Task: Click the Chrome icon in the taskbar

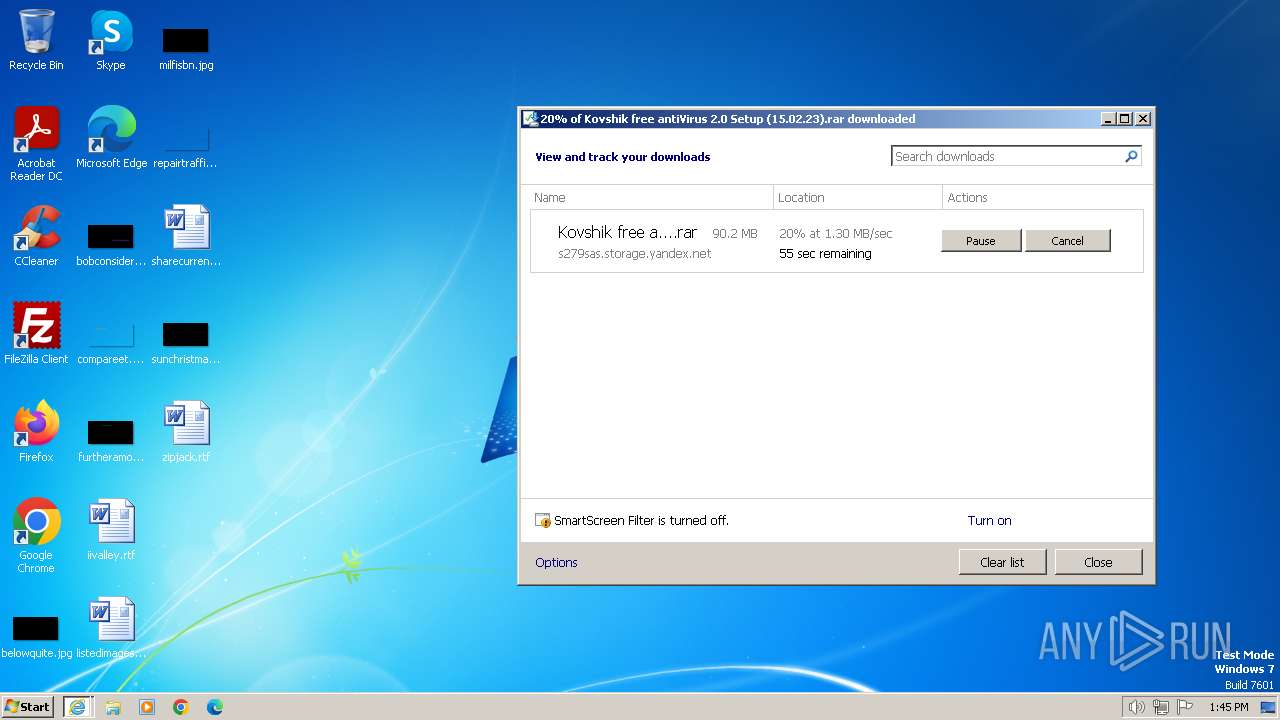Action: pyautogui.click(x=181, y=707)
